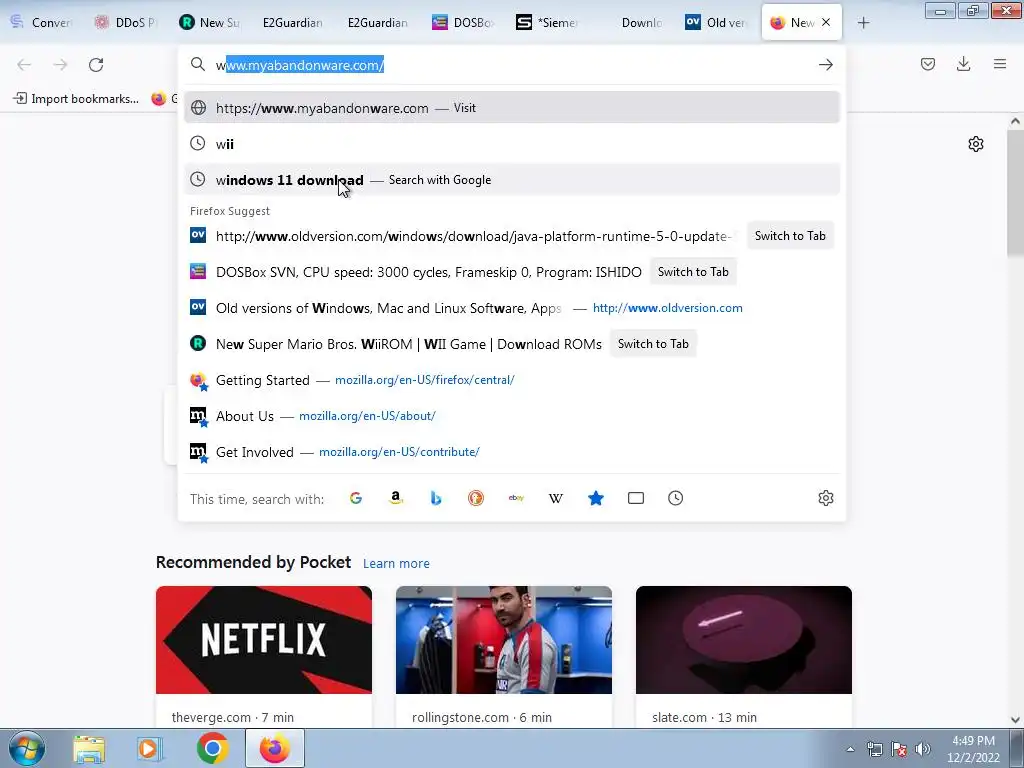Search open Tabs using rectangle icon
The height and width of the screenshot is (768, 1024).
[x=636, y=498]
